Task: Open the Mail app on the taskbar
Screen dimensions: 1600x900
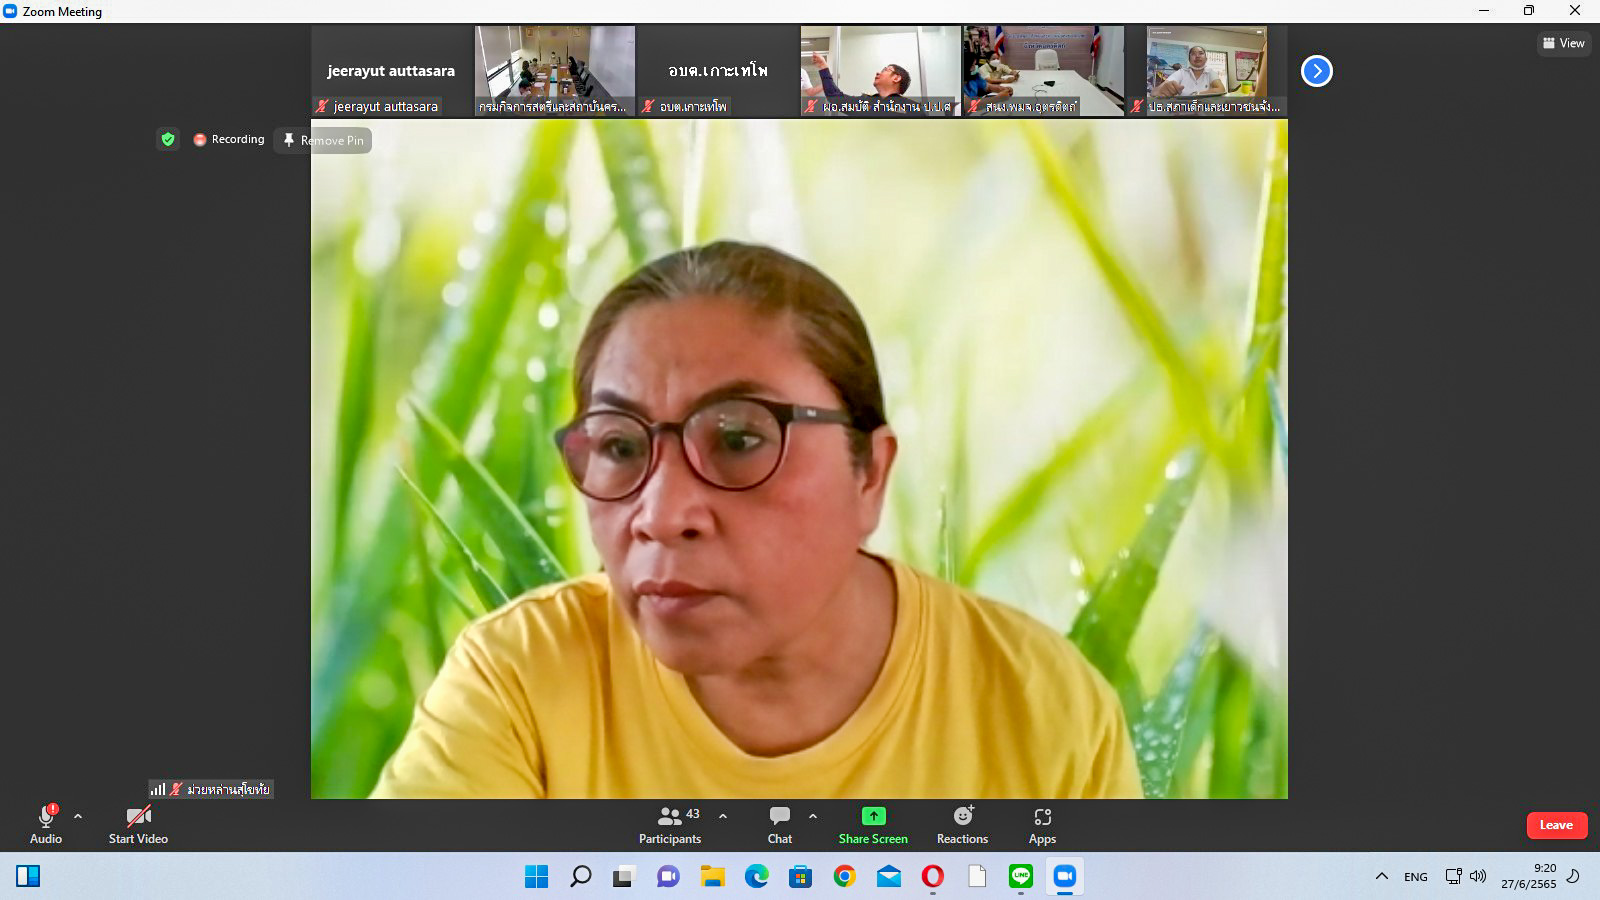Action: pyautogui.click(x=889, y=877)
